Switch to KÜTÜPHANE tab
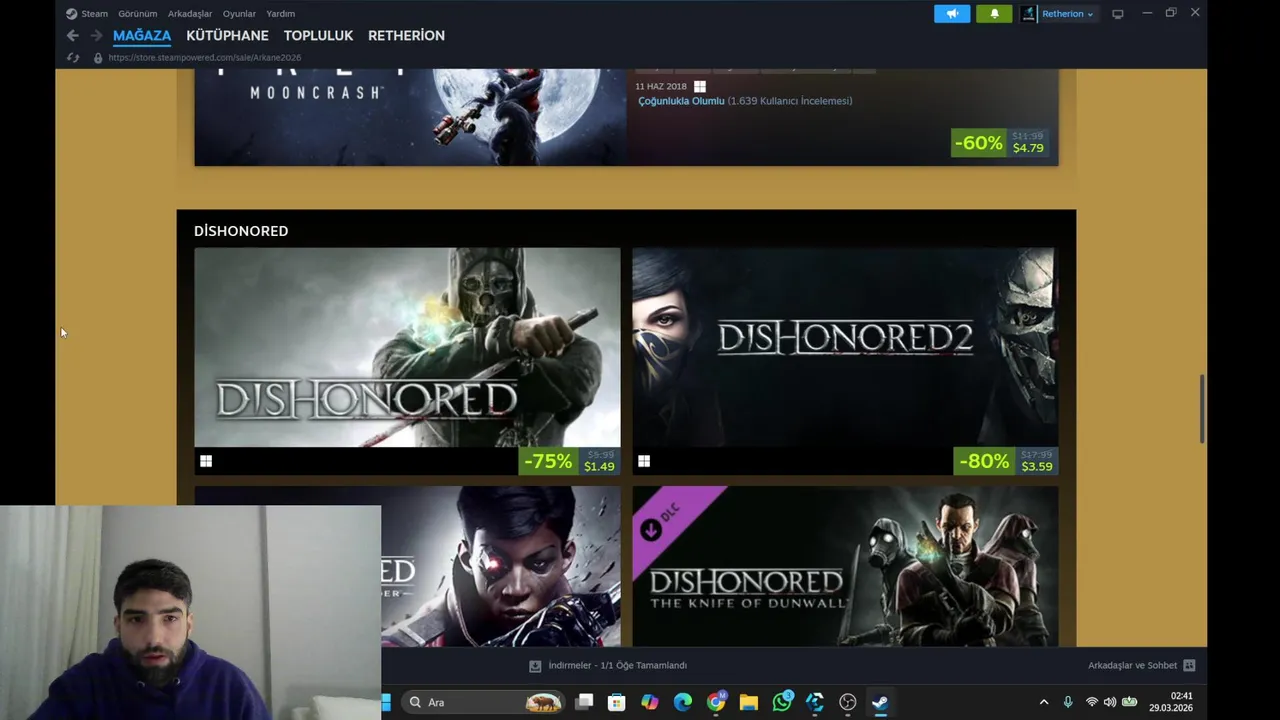 [227, 35]
